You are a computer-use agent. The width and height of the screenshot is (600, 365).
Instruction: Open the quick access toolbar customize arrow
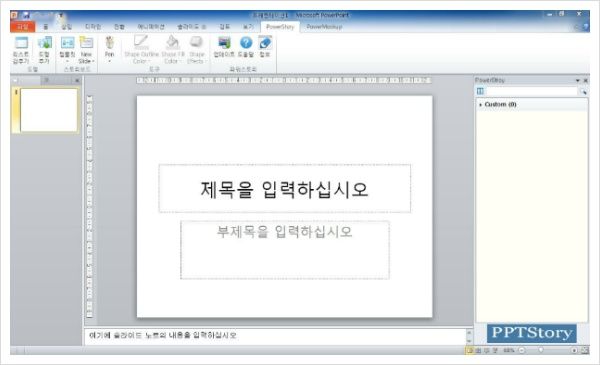[60, 16]
